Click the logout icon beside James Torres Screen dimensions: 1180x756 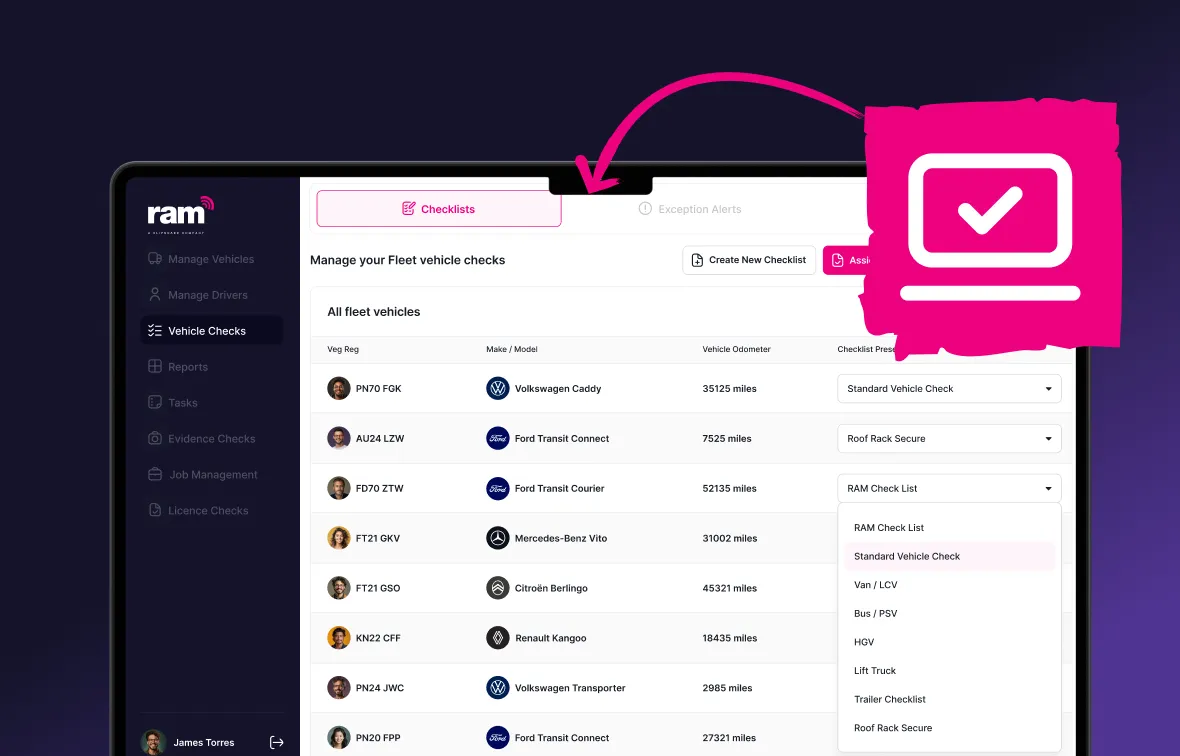coord(277,742)
